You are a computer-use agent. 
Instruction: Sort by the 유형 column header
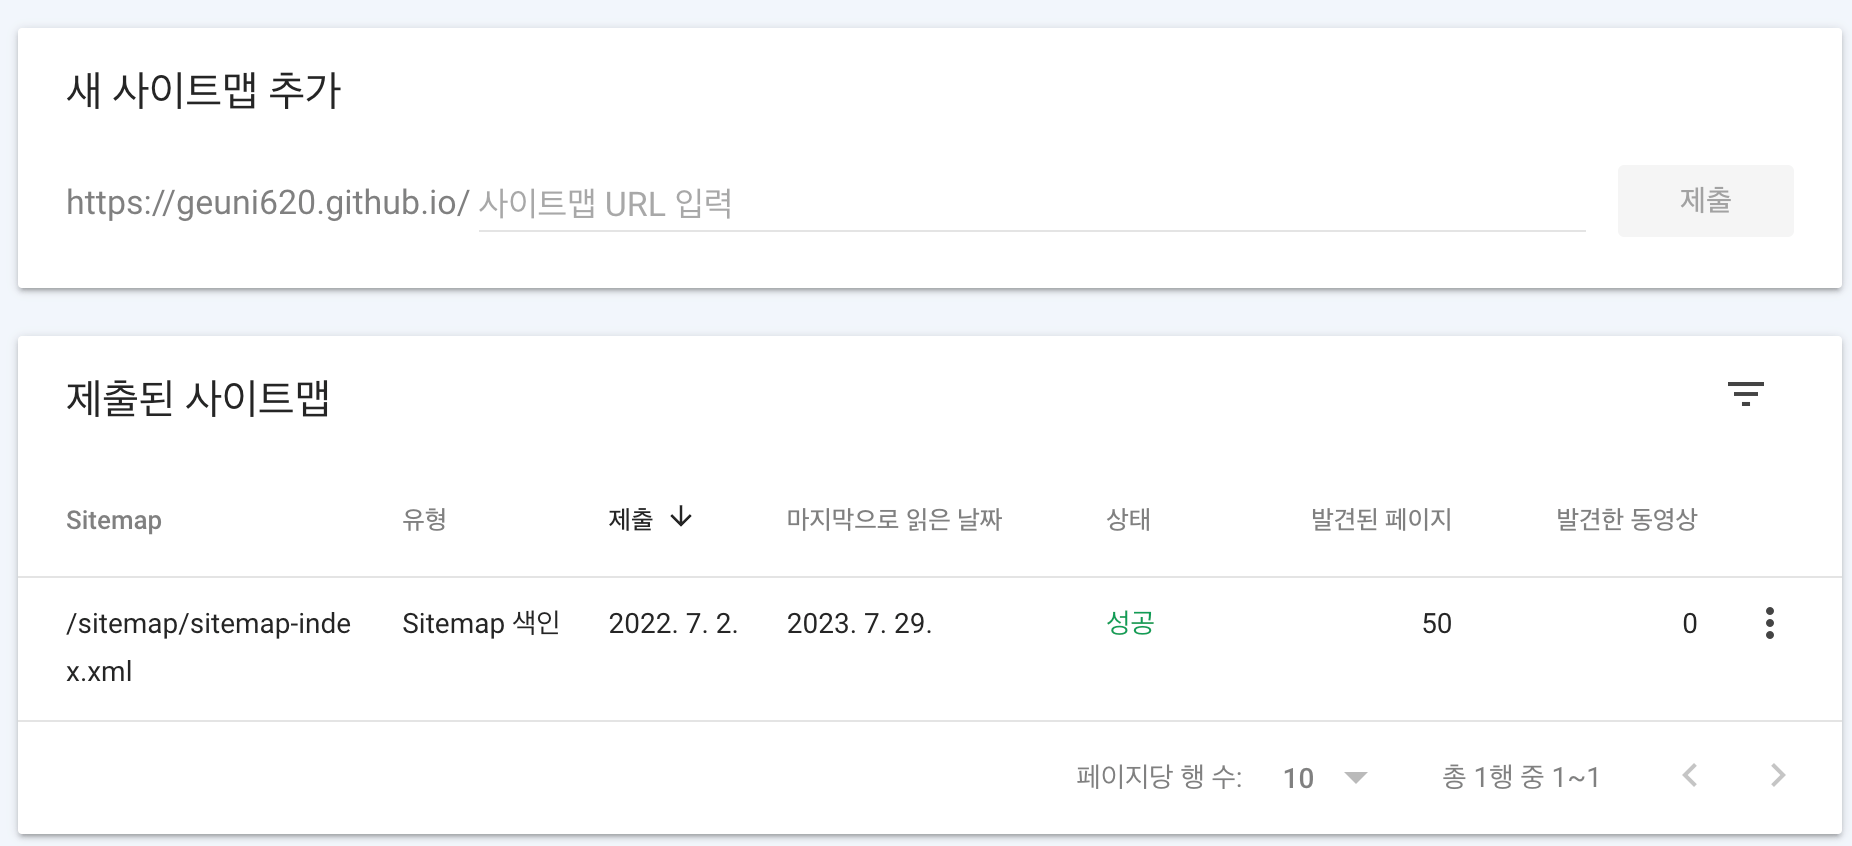click(x=424, y=519)
